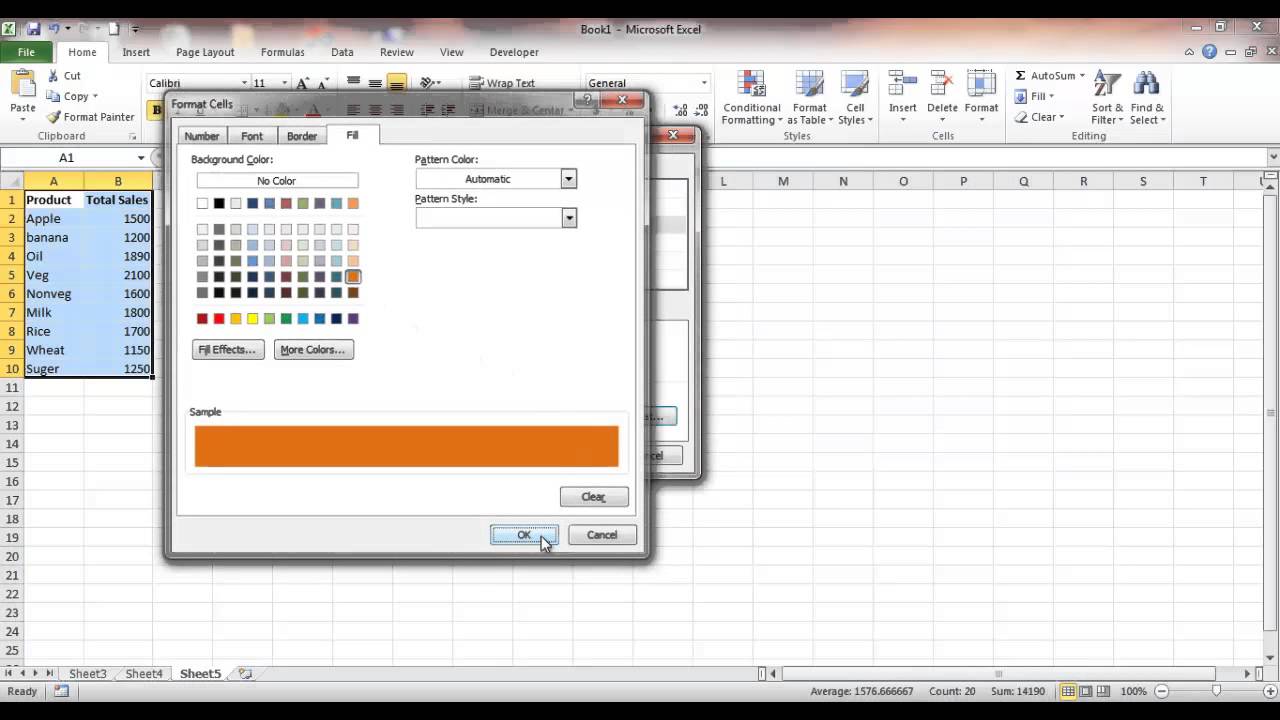Click the horizontal sheet scrollbar

(x=998, y=674)
